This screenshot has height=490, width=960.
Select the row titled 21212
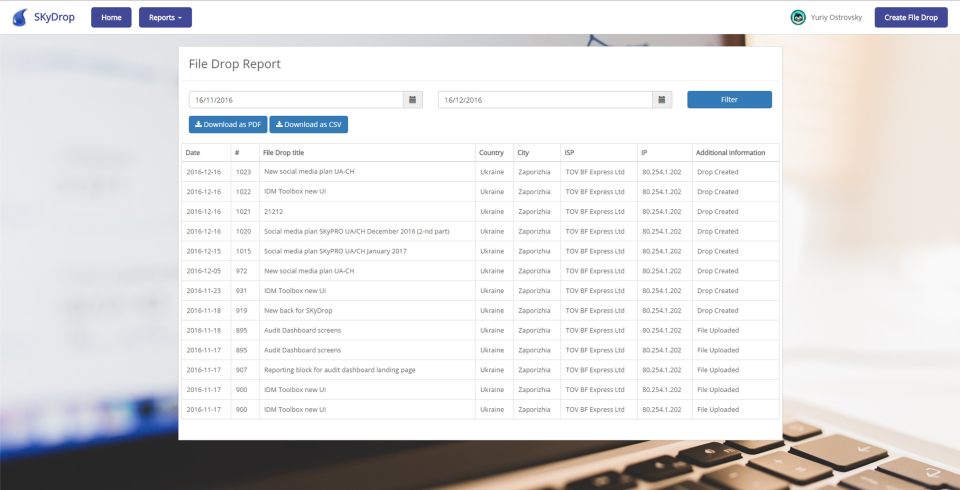point(480,211)
